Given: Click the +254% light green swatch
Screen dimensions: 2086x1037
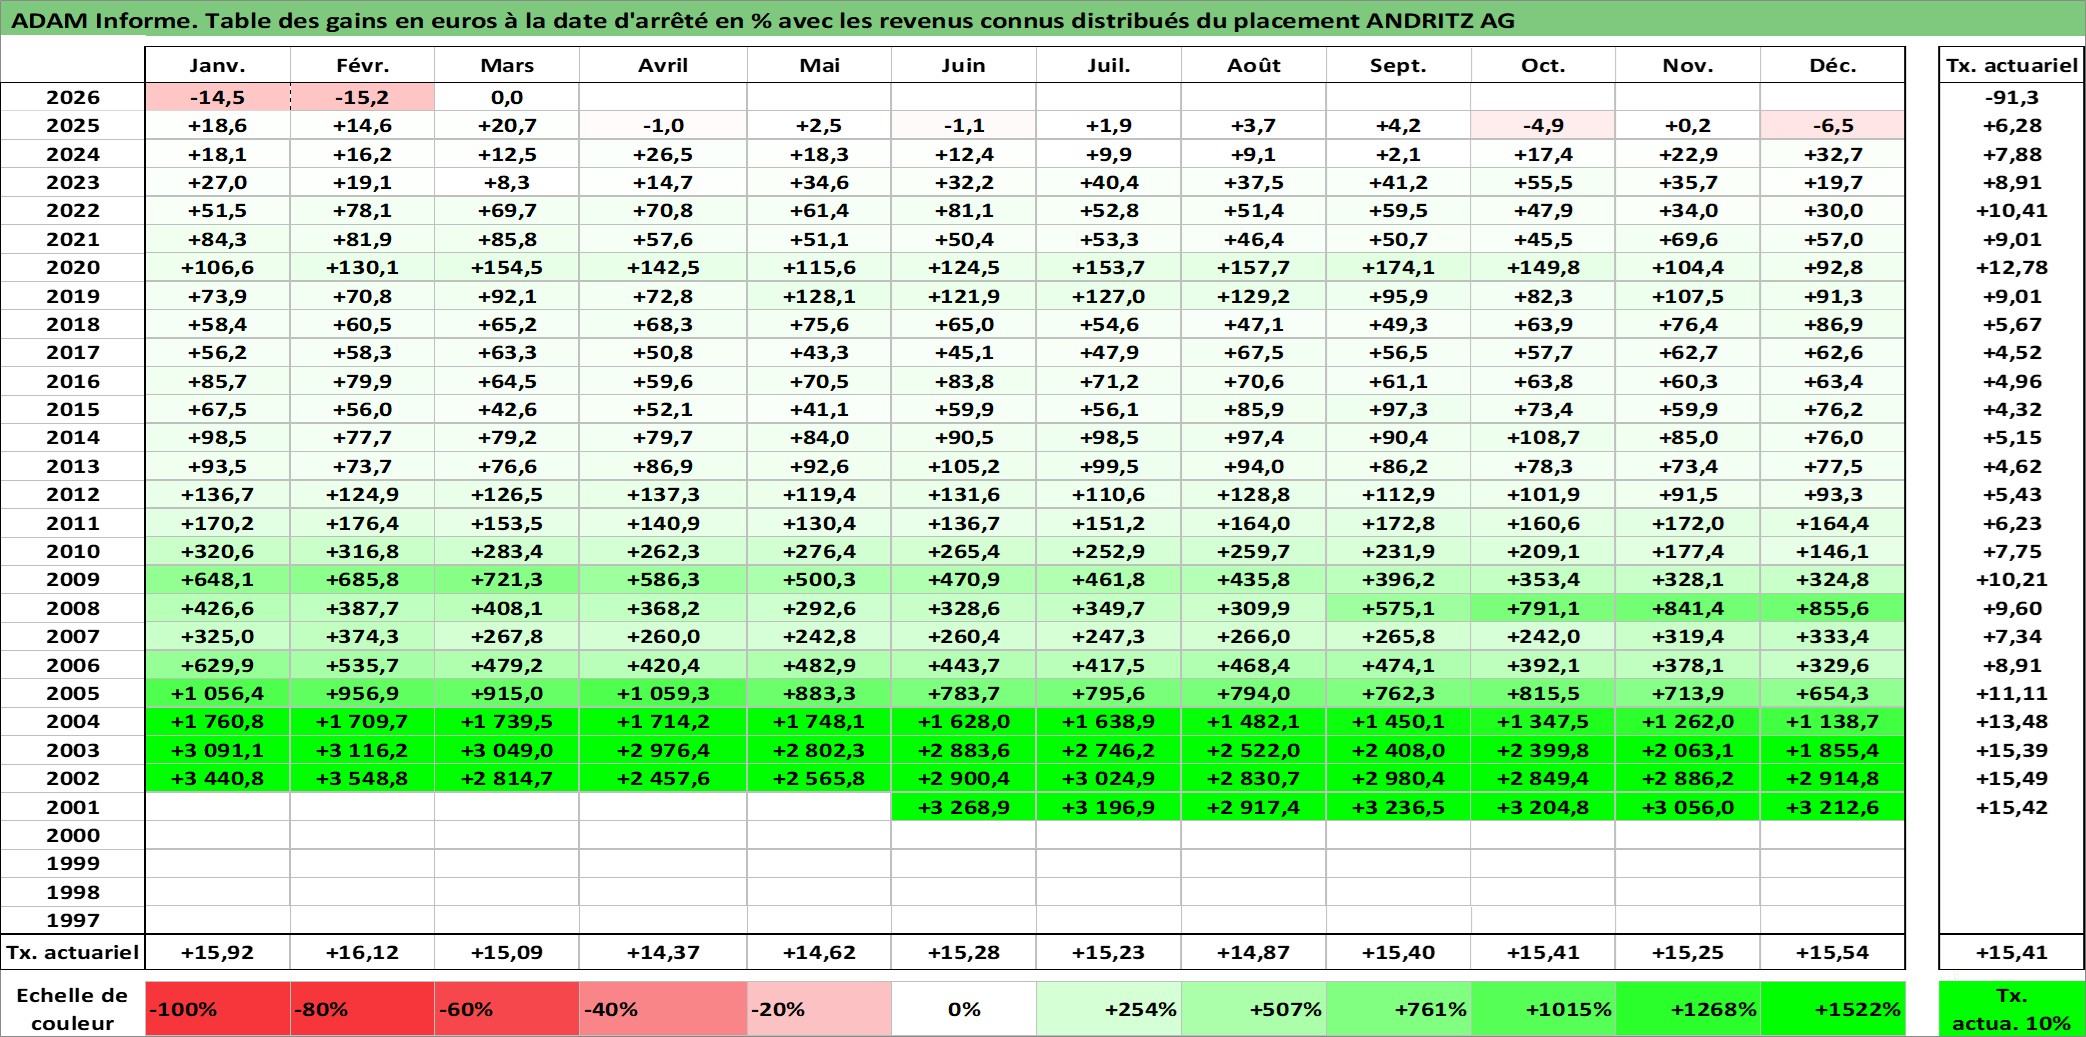Looking at the screenshot, I should [1109, 1009].
